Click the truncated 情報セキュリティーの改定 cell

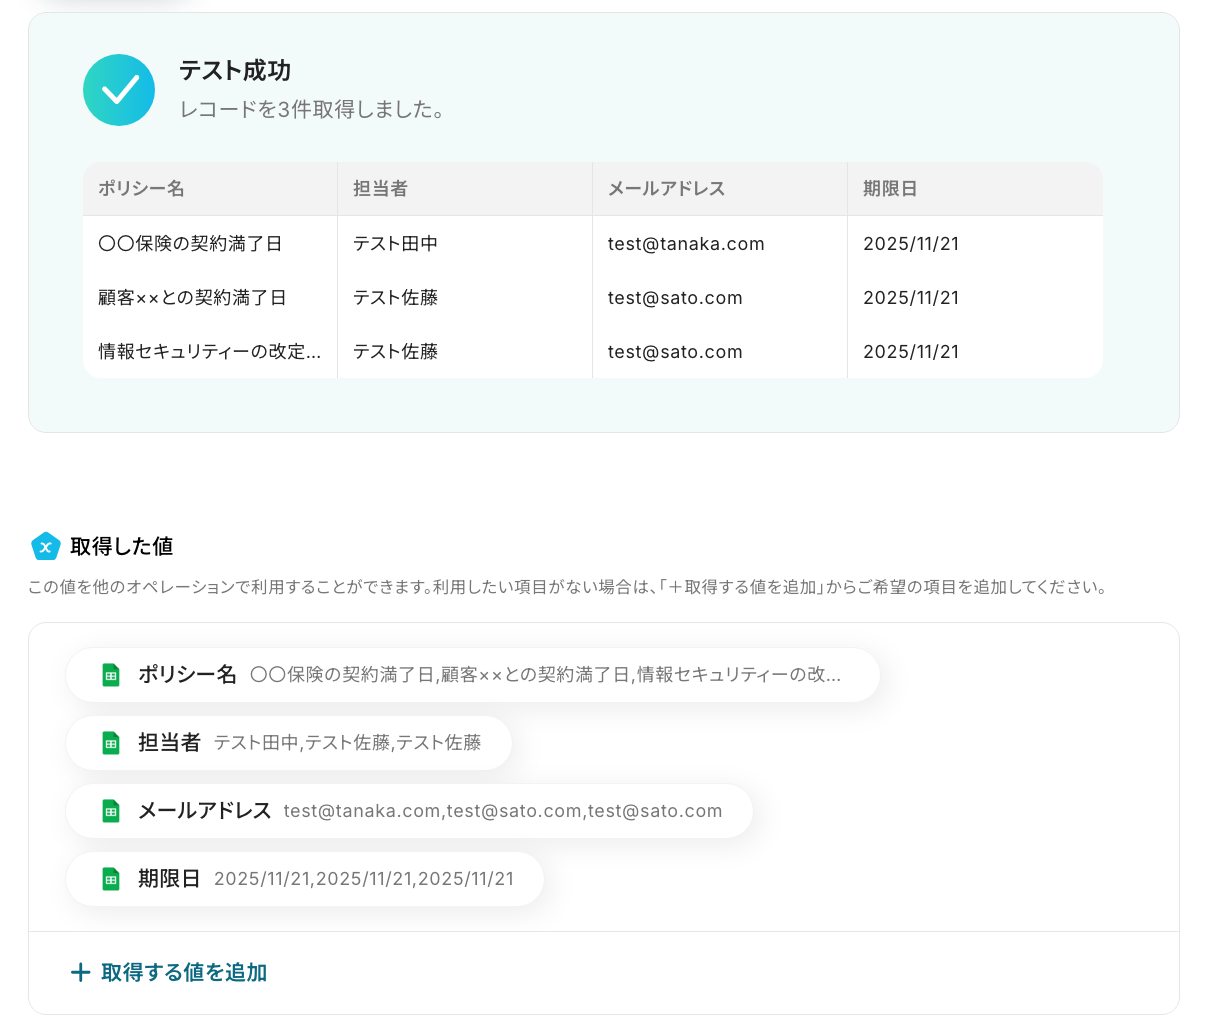pos(210,352)
